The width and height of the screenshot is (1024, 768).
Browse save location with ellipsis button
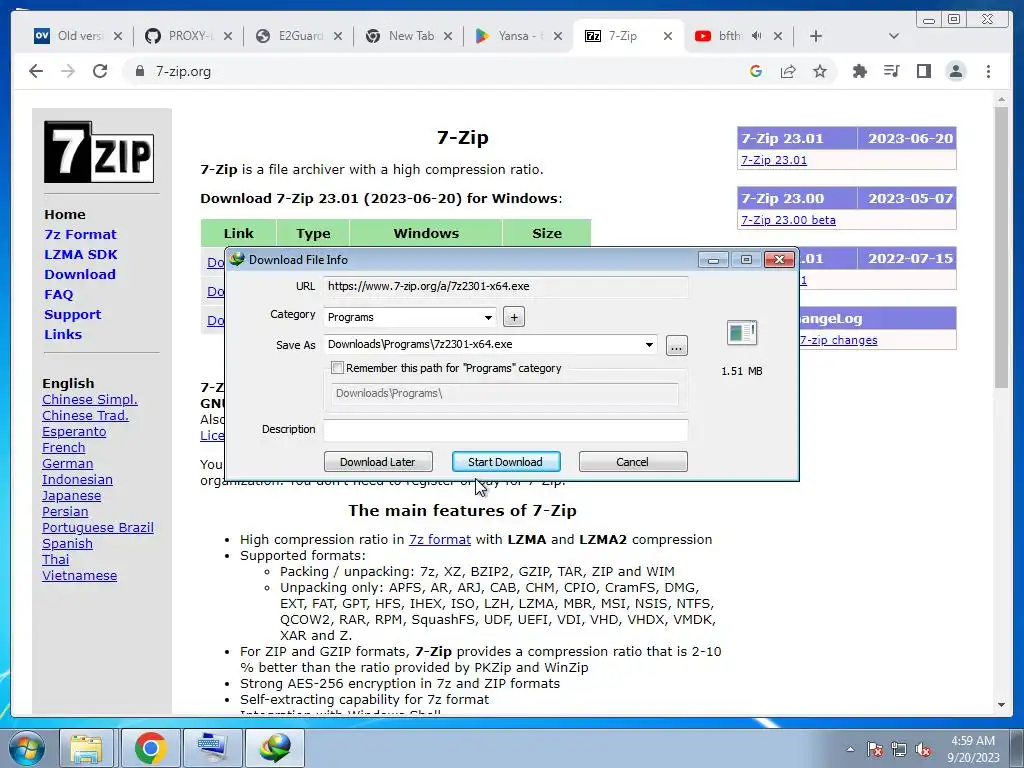pyautogui.click(x=677, y=345)
